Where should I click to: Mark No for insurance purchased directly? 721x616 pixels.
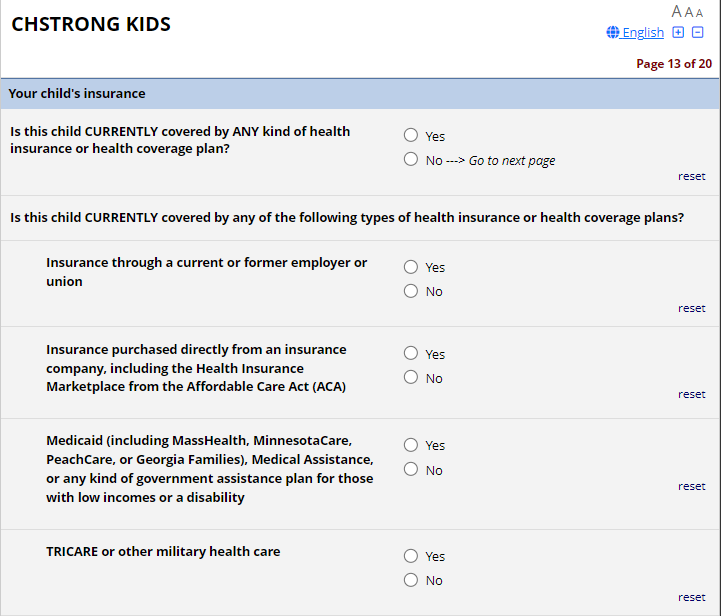pos(411,378)
